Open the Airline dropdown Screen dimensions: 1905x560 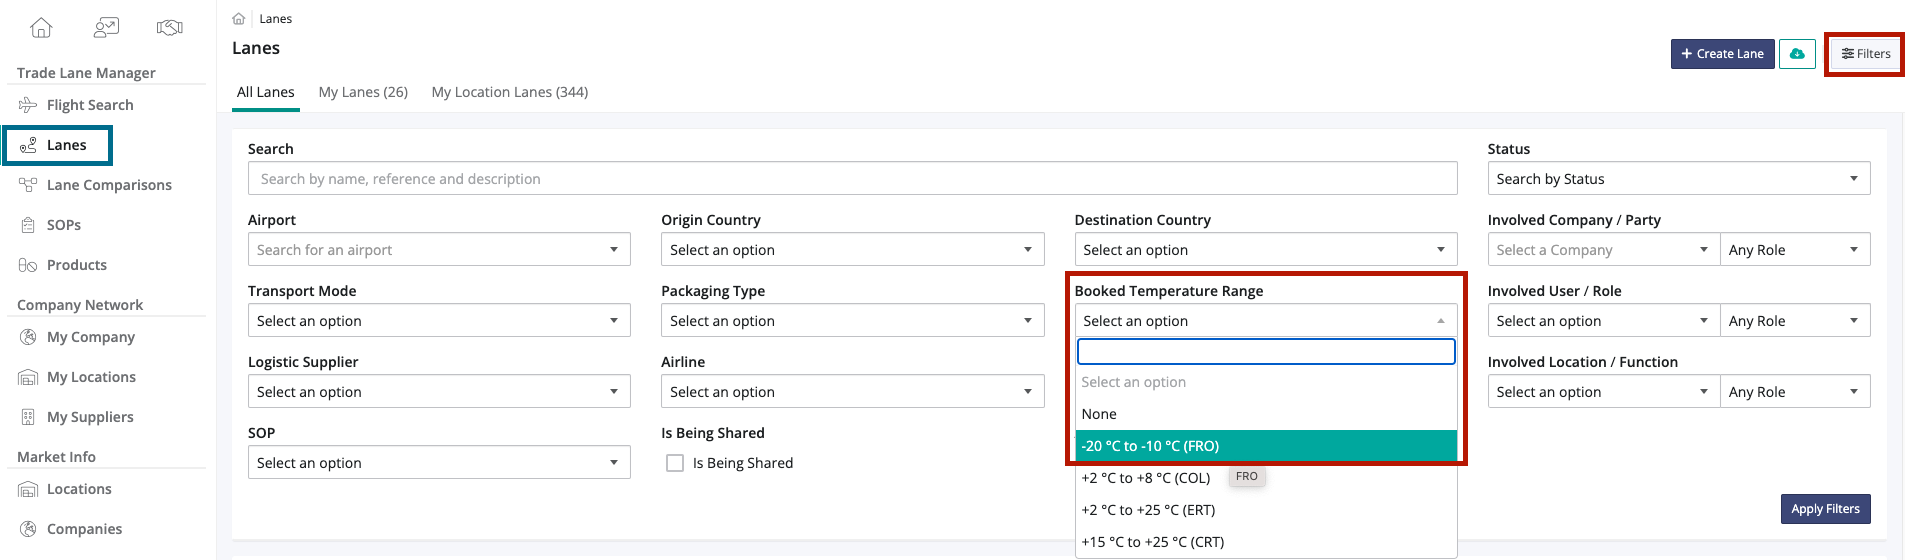[852, 392]
